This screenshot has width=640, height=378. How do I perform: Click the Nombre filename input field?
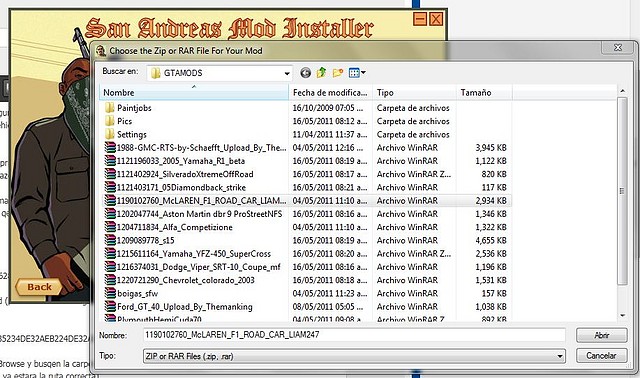click(354, 335)
